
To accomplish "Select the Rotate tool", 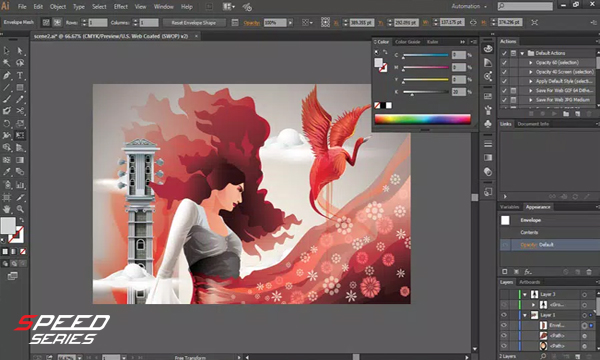I will coord(7,123).
